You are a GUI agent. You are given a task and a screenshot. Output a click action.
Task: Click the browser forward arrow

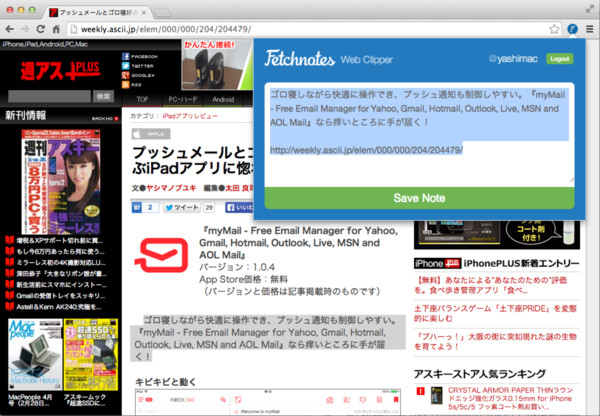pyautogui.click(x=25, y=29)
